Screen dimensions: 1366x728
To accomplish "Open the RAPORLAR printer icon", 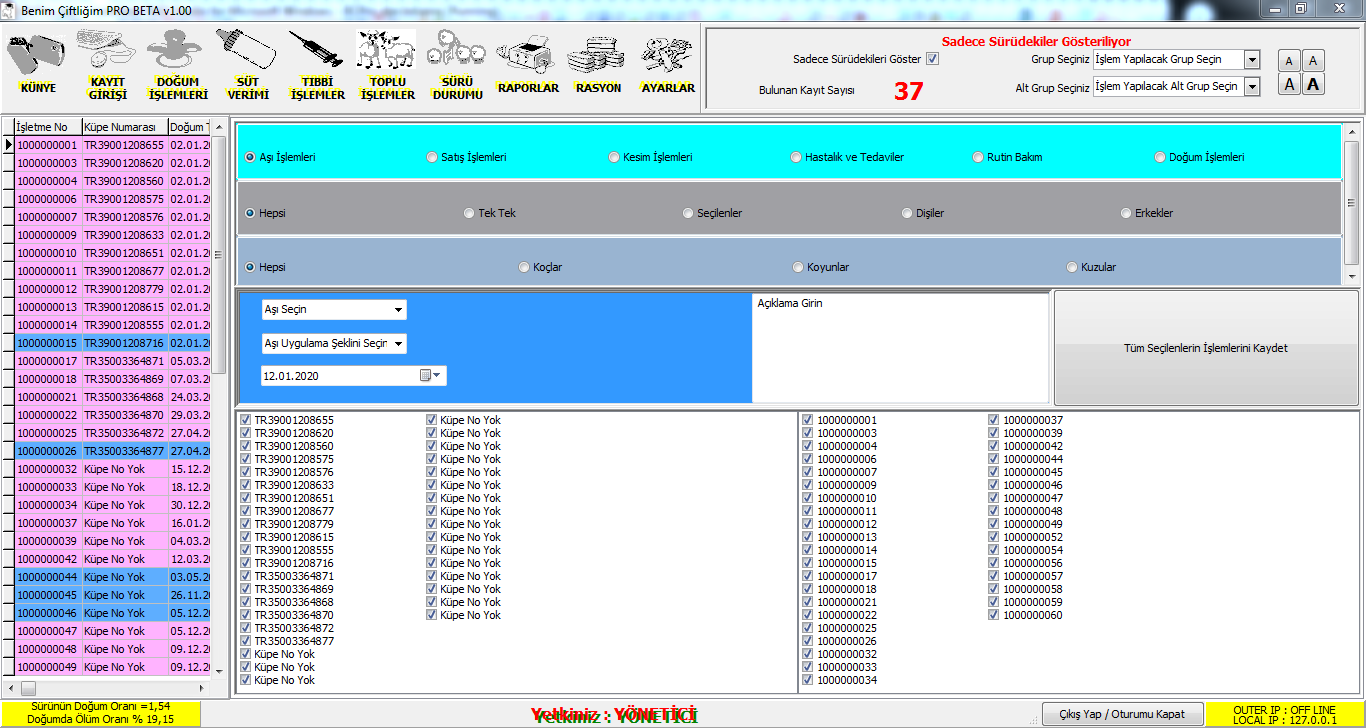I will pyautogui.click(x=527, y=55).
